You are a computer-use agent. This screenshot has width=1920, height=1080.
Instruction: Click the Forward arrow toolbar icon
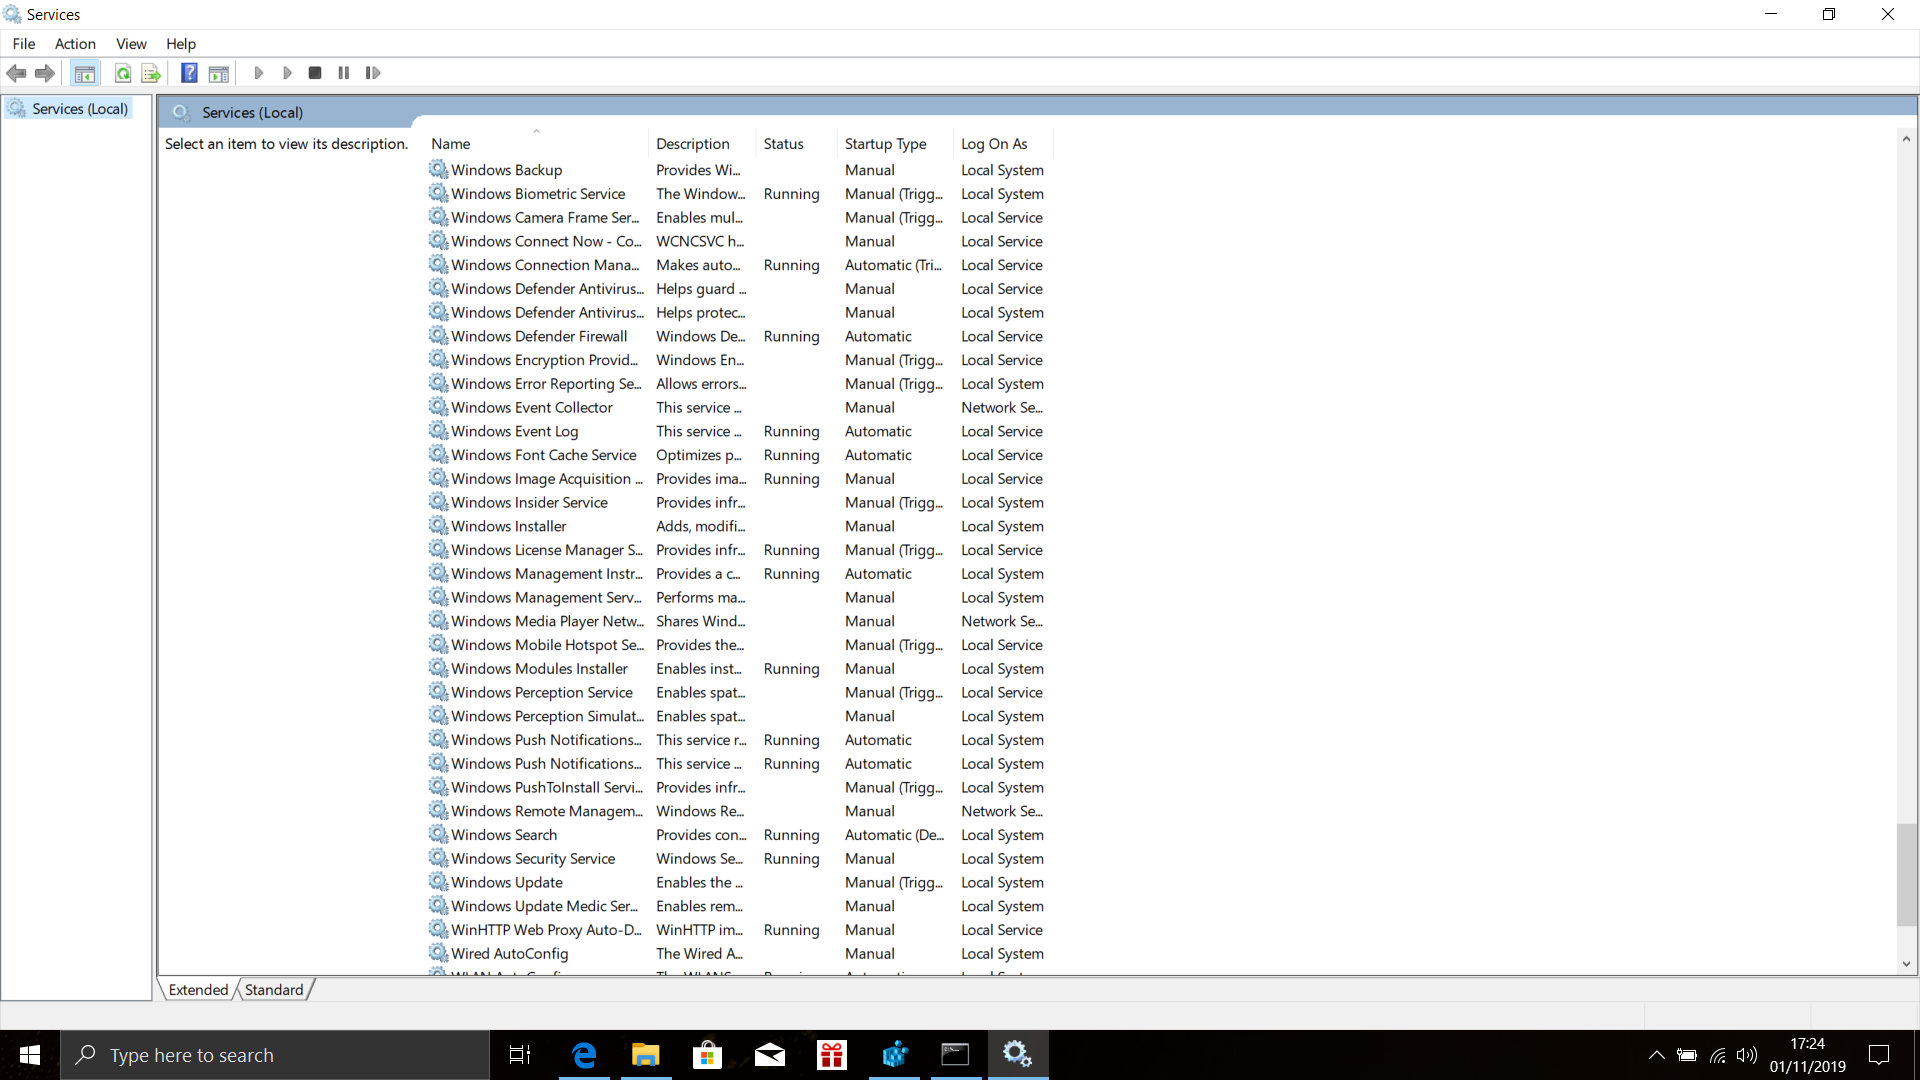click(x=45, y=73)
